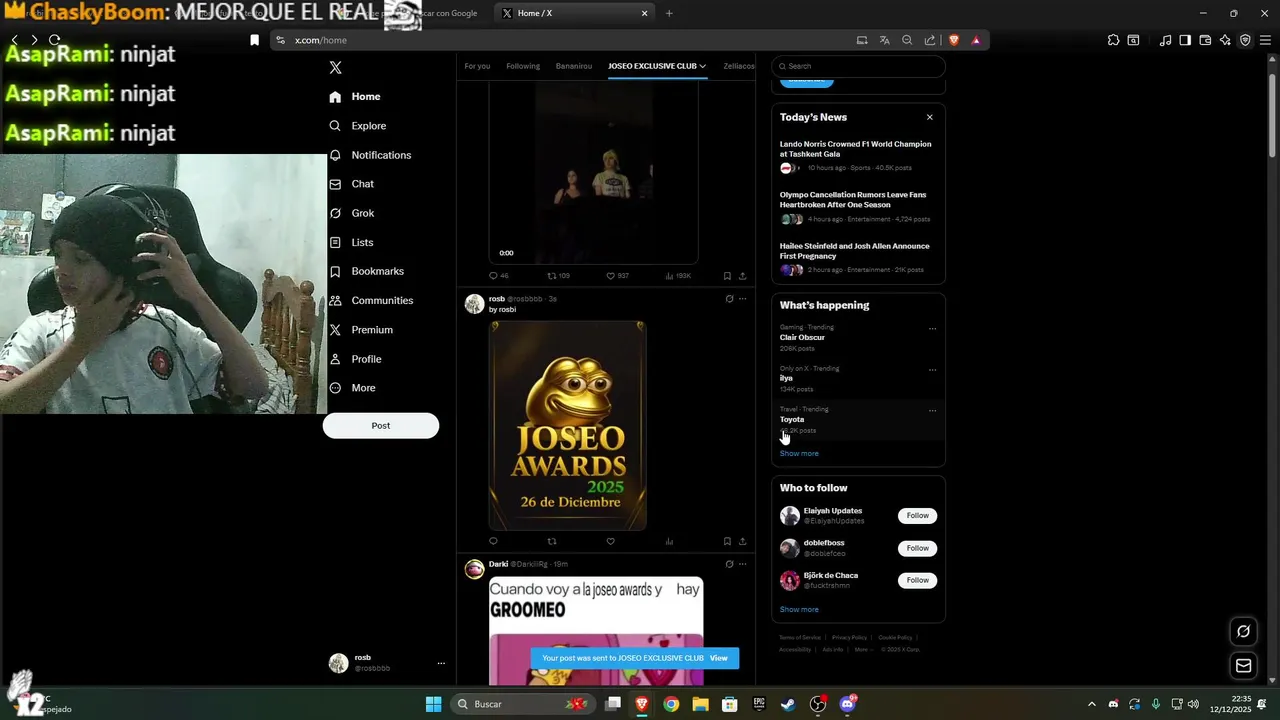Follow doblefboss
1280x720 pixels.
click(917, 548)
